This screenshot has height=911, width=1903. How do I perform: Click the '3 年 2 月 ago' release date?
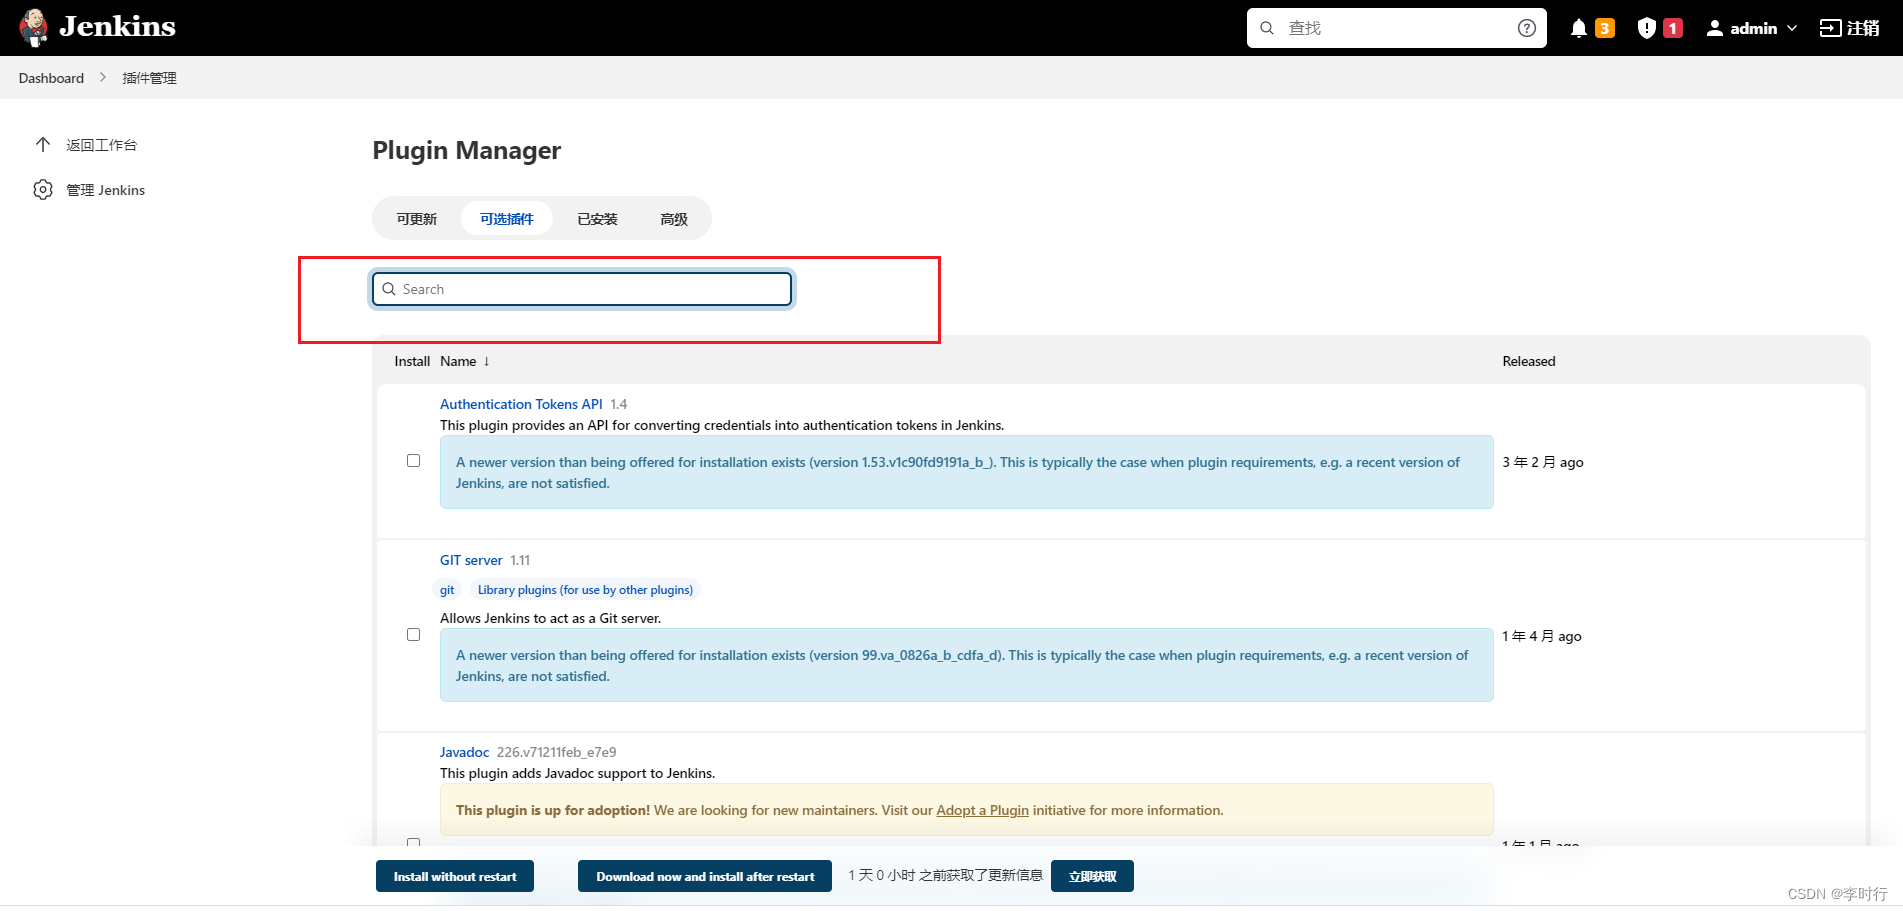click(x=1543, y=462)
